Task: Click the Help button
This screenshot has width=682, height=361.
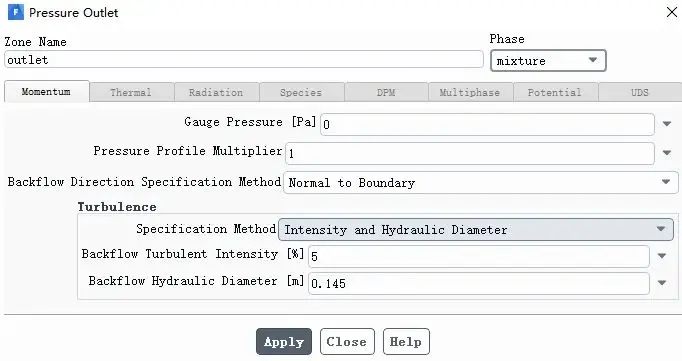Action: (406, 341)
